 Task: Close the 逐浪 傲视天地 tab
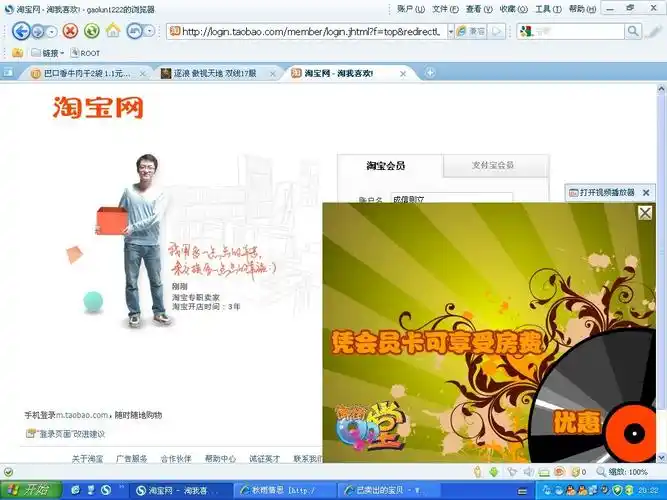pos(273,74)
